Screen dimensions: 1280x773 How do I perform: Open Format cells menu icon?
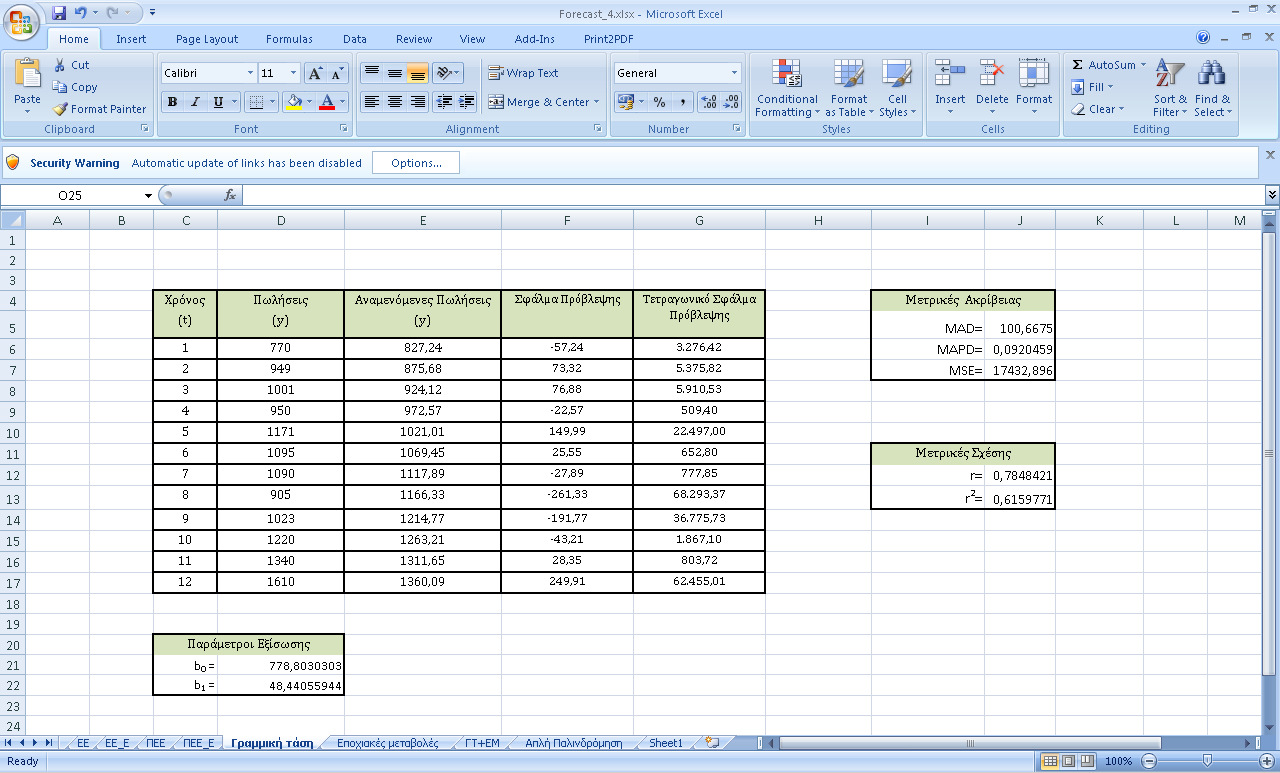click(x=1034, y=74)
